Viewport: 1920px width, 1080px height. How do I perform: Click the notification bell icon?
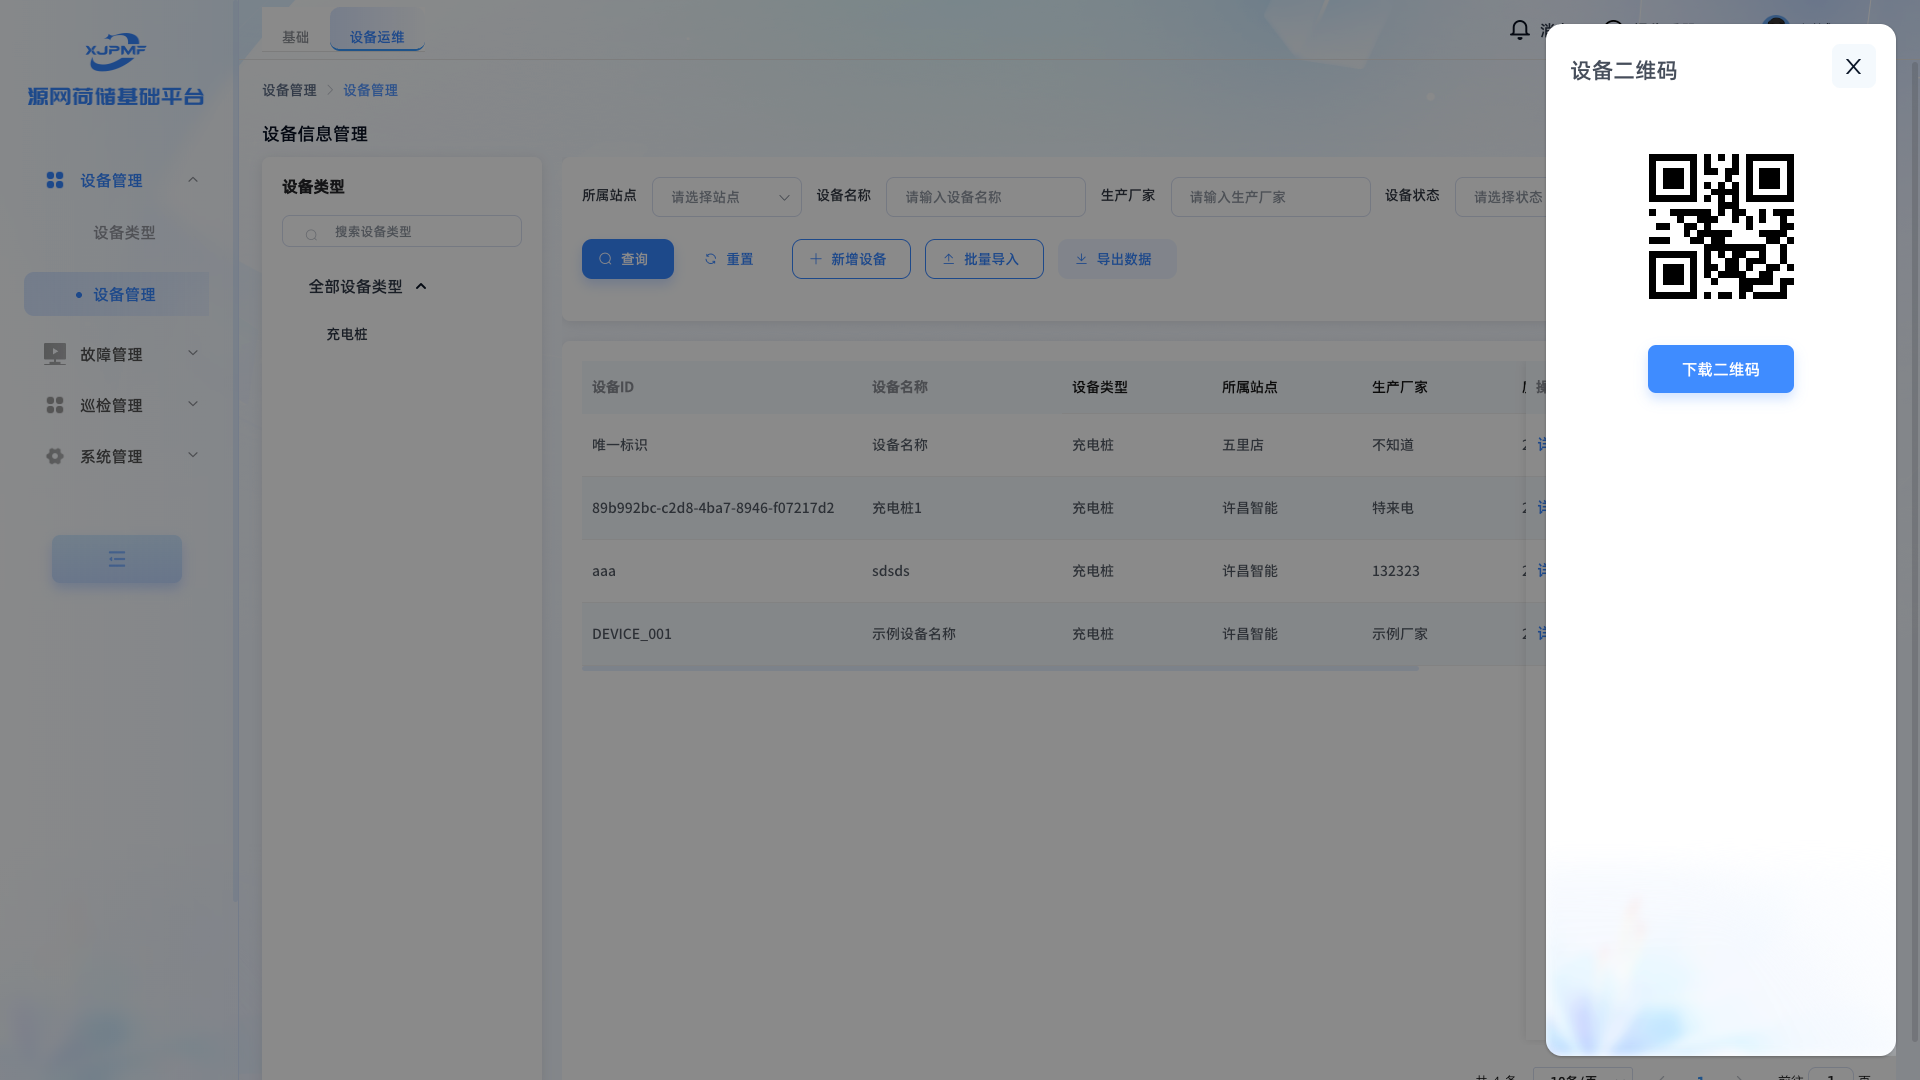point(1519,30)
